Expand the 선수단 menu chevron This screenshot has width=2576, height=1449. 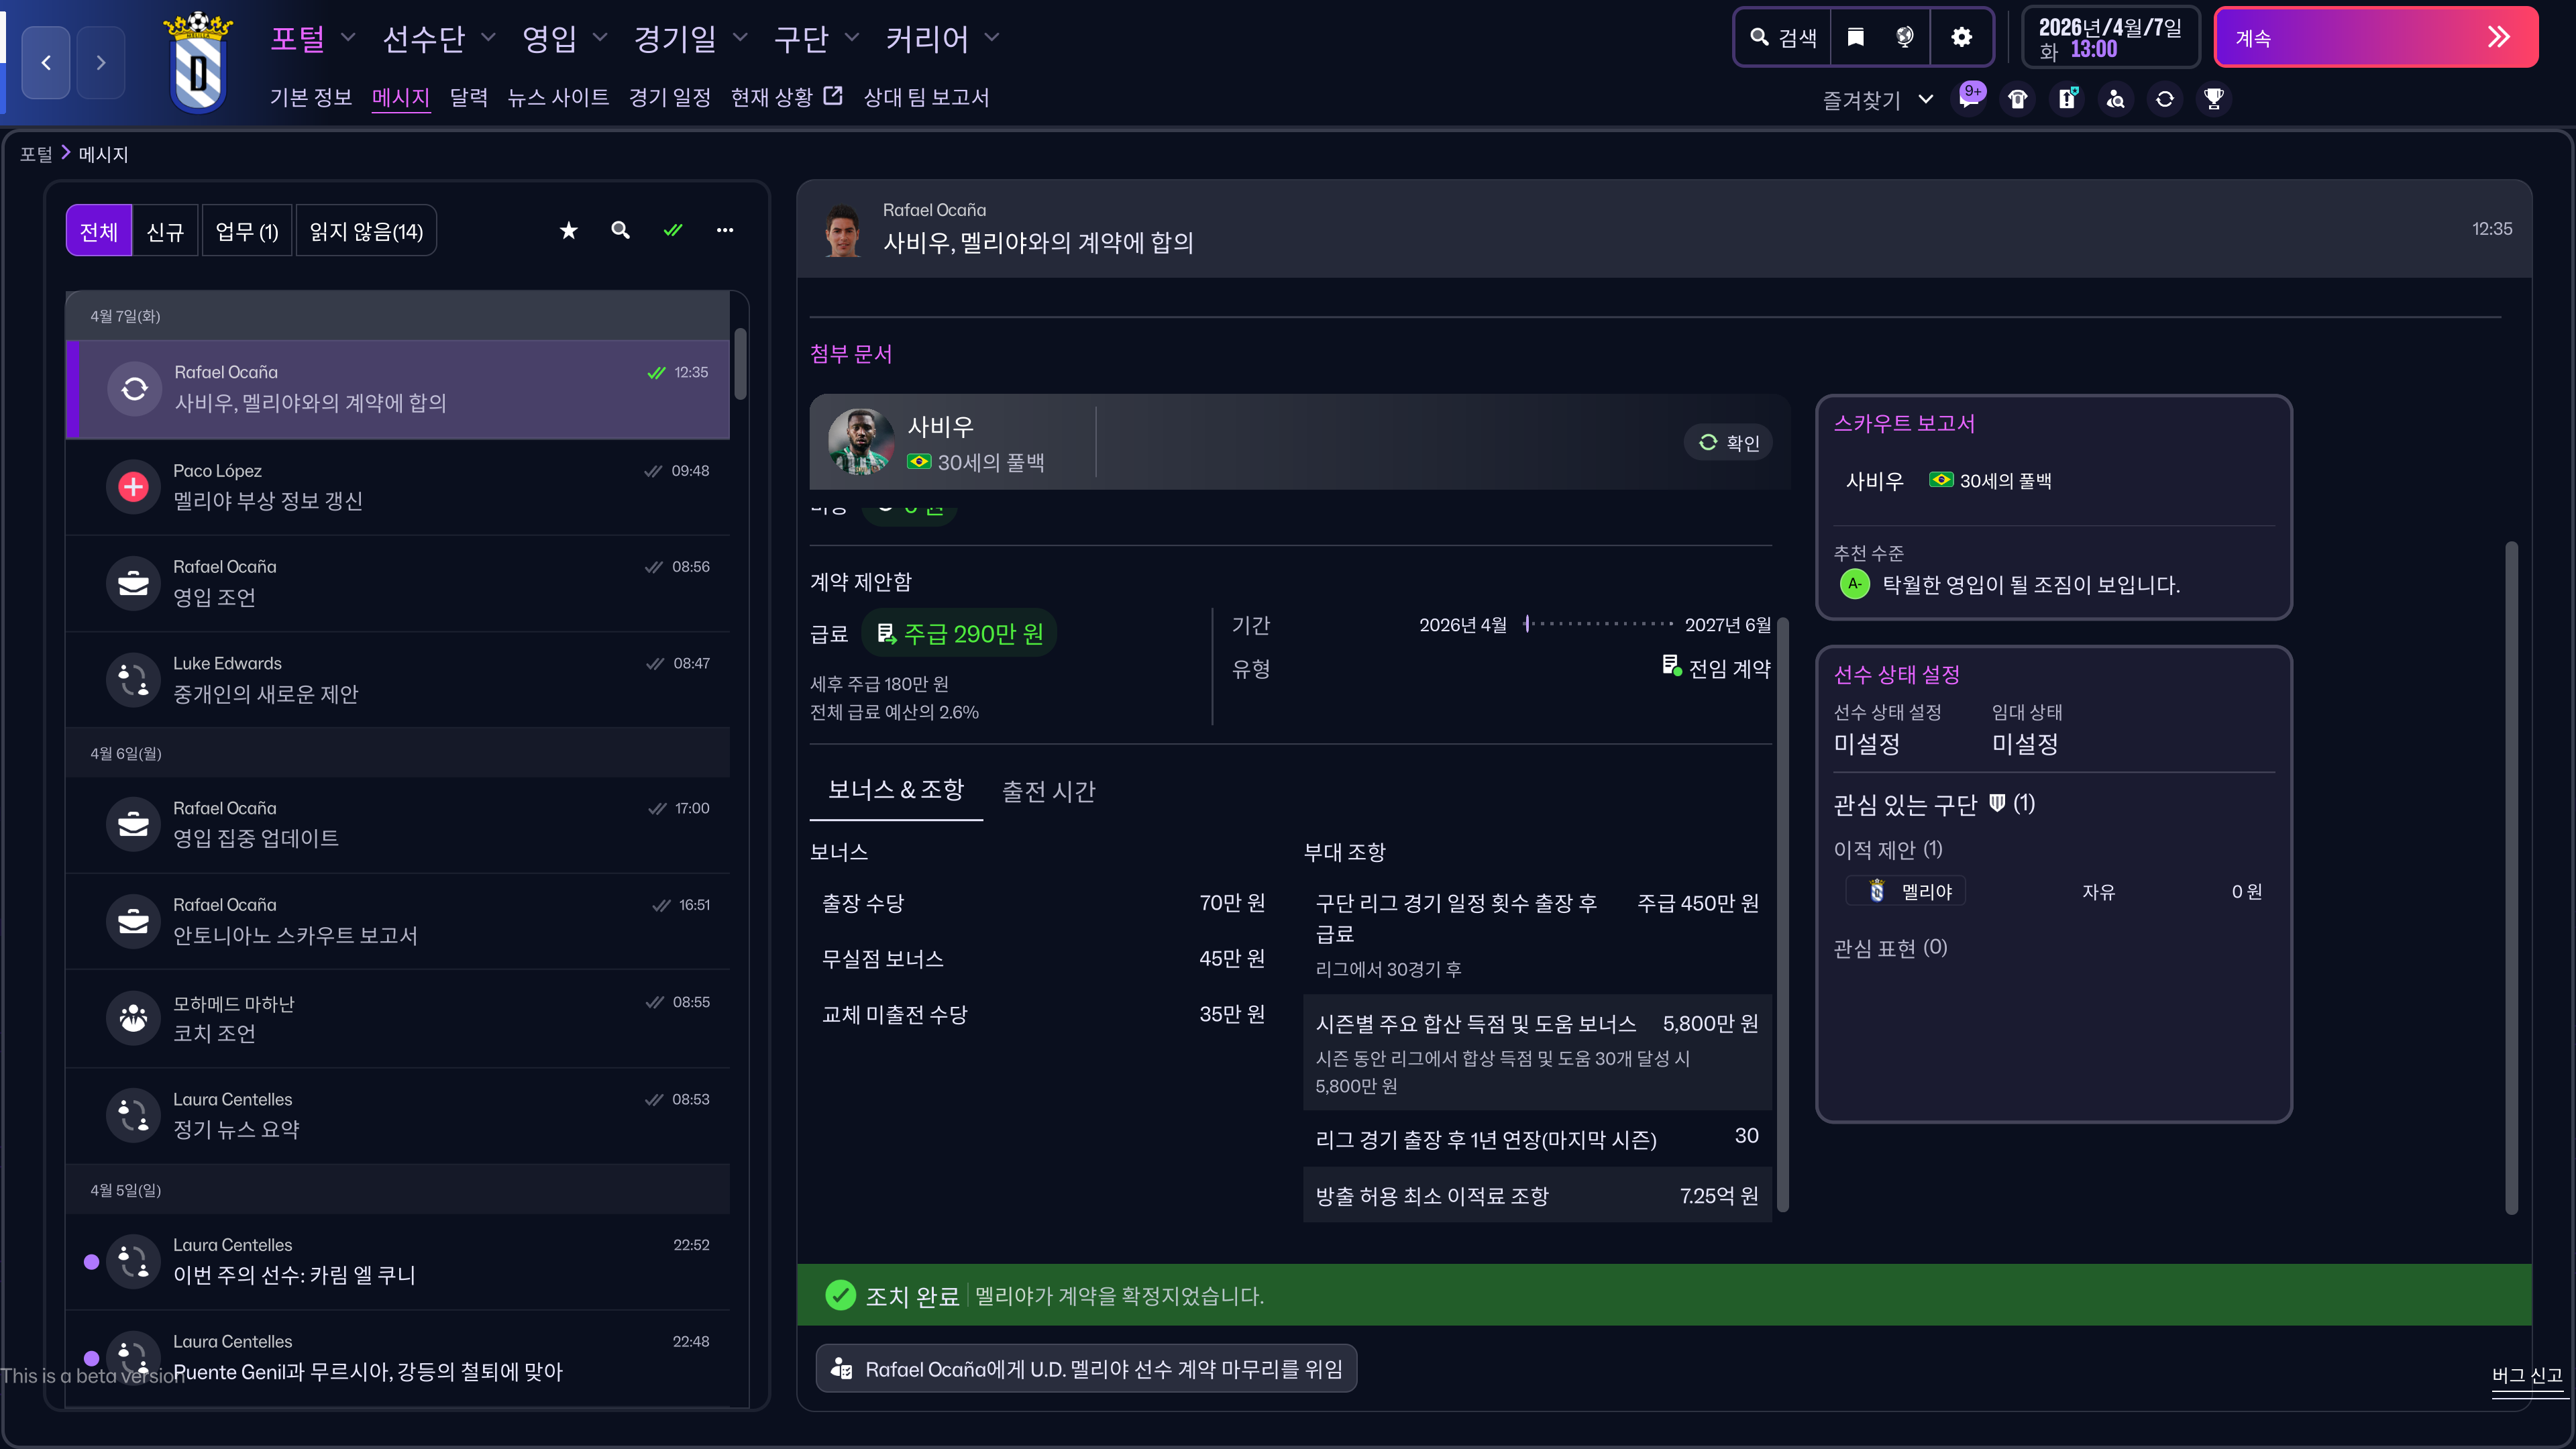point(488,38)
